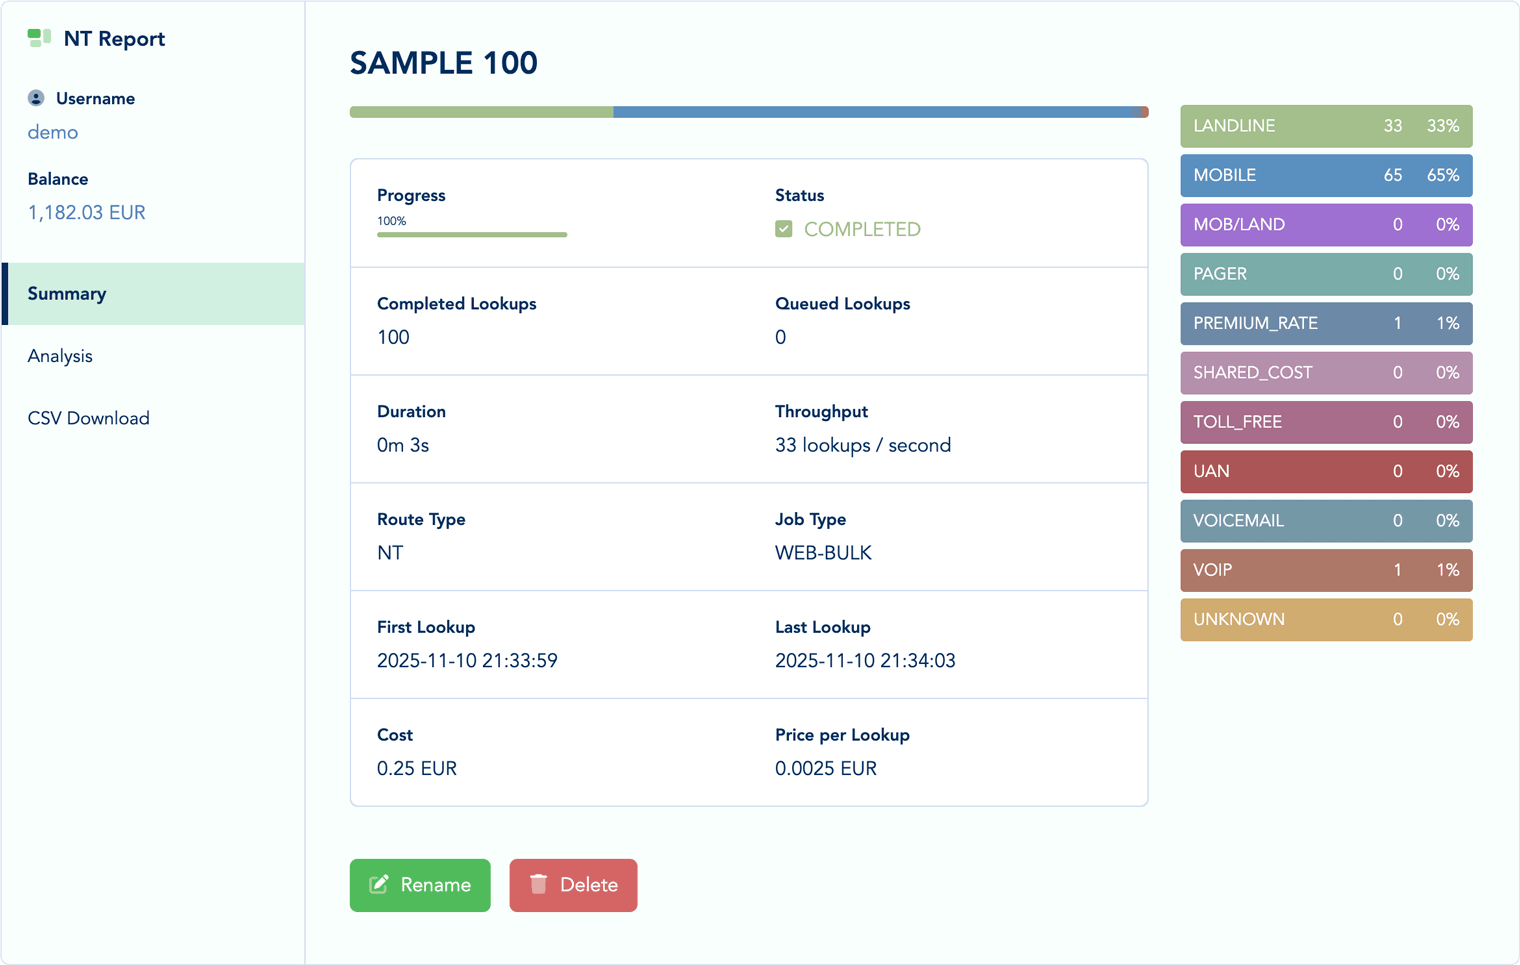
Task: Switch to the Analysis tab
Action: coord(60,356)
